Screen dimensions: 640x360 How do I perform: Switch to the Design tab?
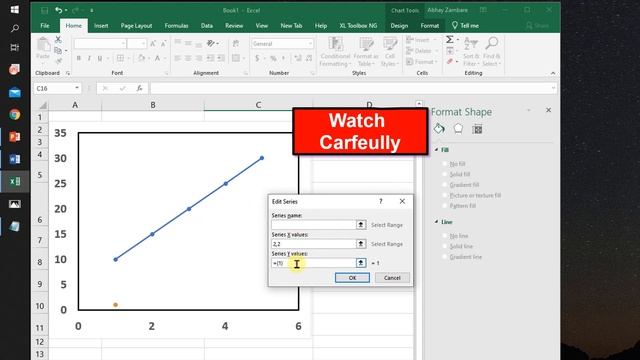[x=399, y=25]
